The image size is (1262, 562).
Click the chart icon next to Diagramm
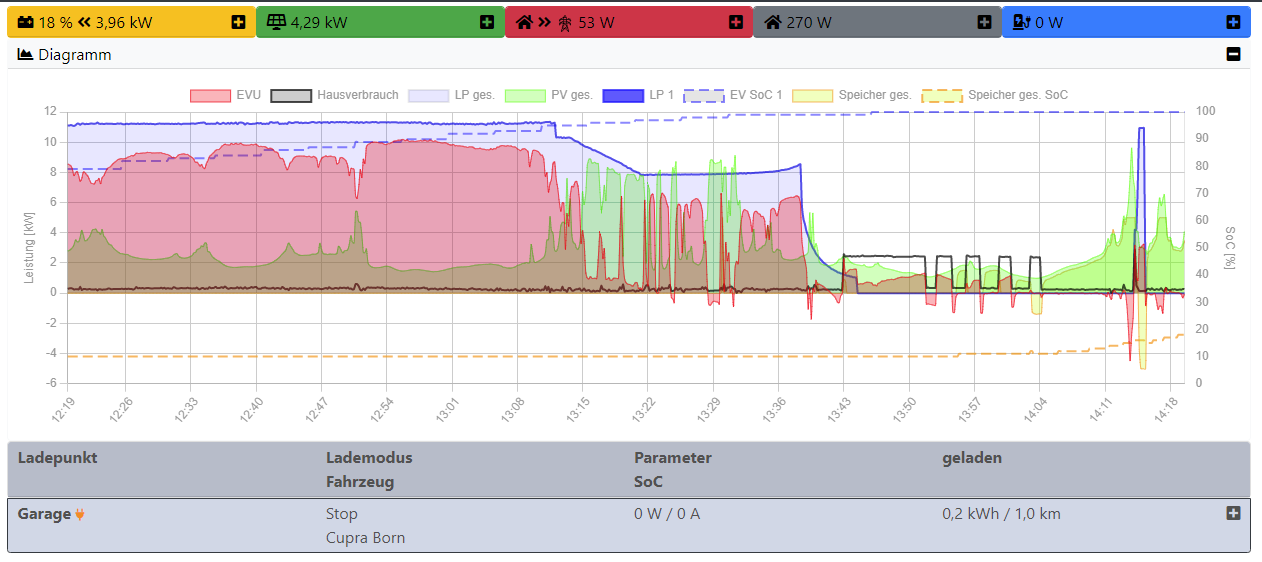pyautogui.click(x=26, y=55)
